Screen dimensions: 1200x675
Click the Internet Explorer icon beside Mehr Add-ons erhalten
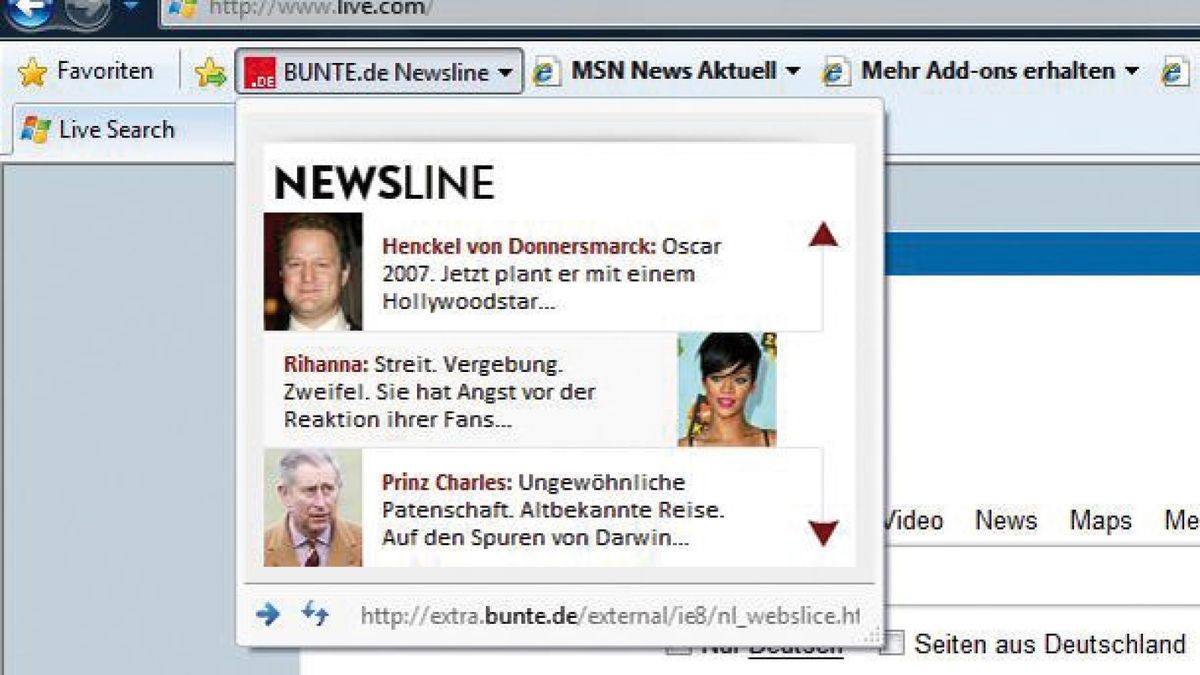point(831,71)
